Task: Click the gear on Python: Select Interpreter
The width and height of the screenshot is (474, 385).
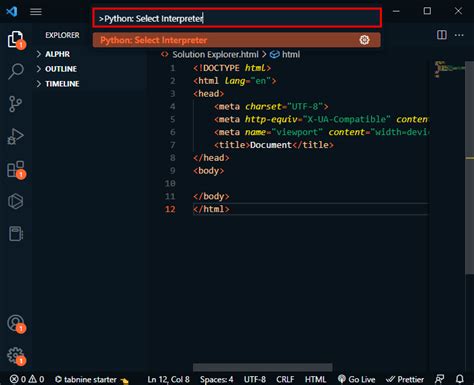Action: (x=364, y=40)
